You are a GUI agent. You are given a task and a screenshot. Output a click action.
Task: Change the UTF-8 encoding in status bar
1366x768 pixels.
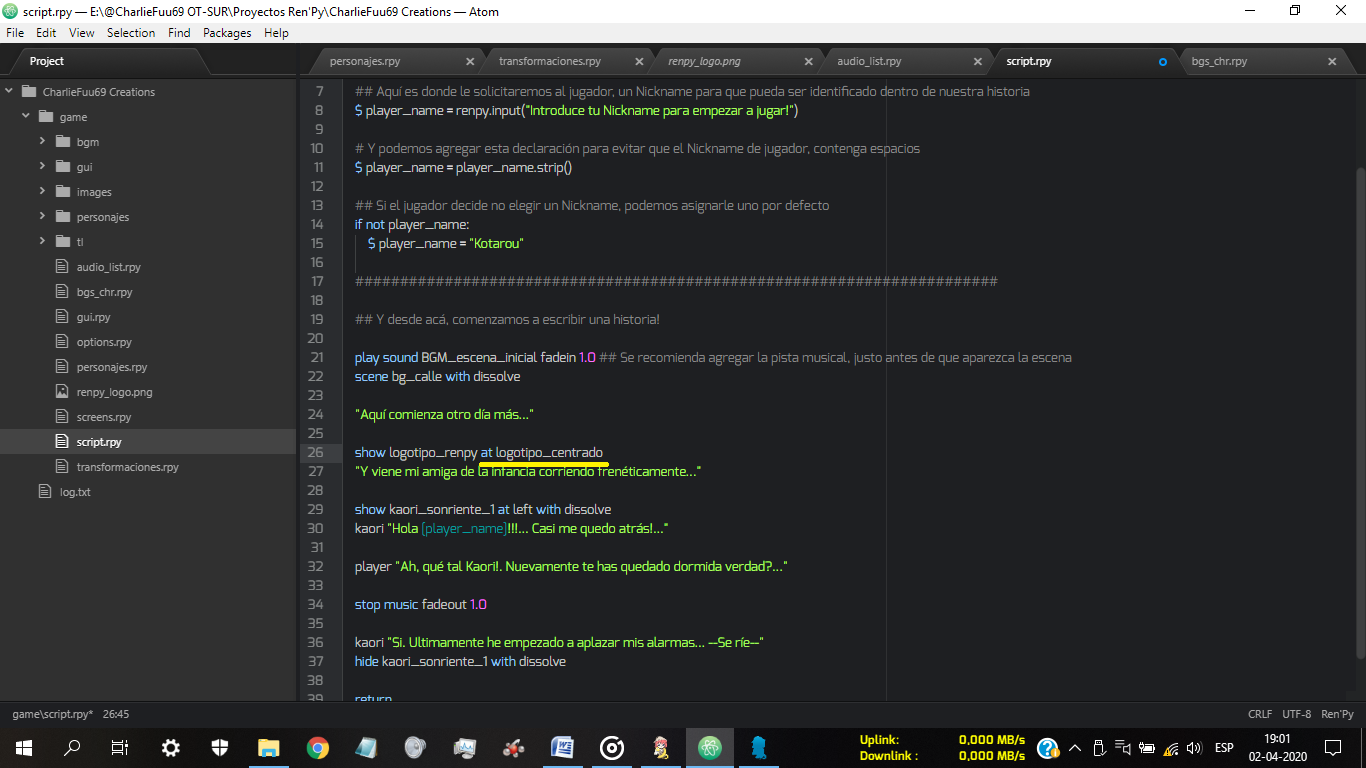(1296, 714)
